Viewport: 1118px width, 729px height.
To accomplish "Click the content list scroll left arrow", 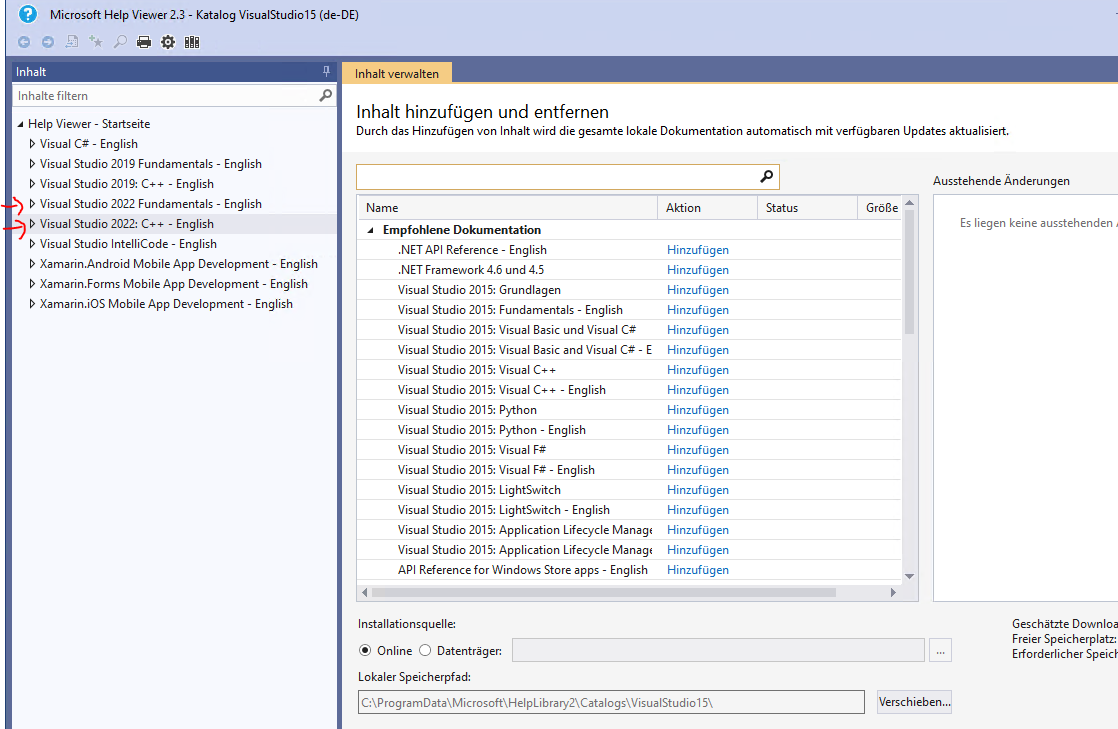I will pos(364,592).
